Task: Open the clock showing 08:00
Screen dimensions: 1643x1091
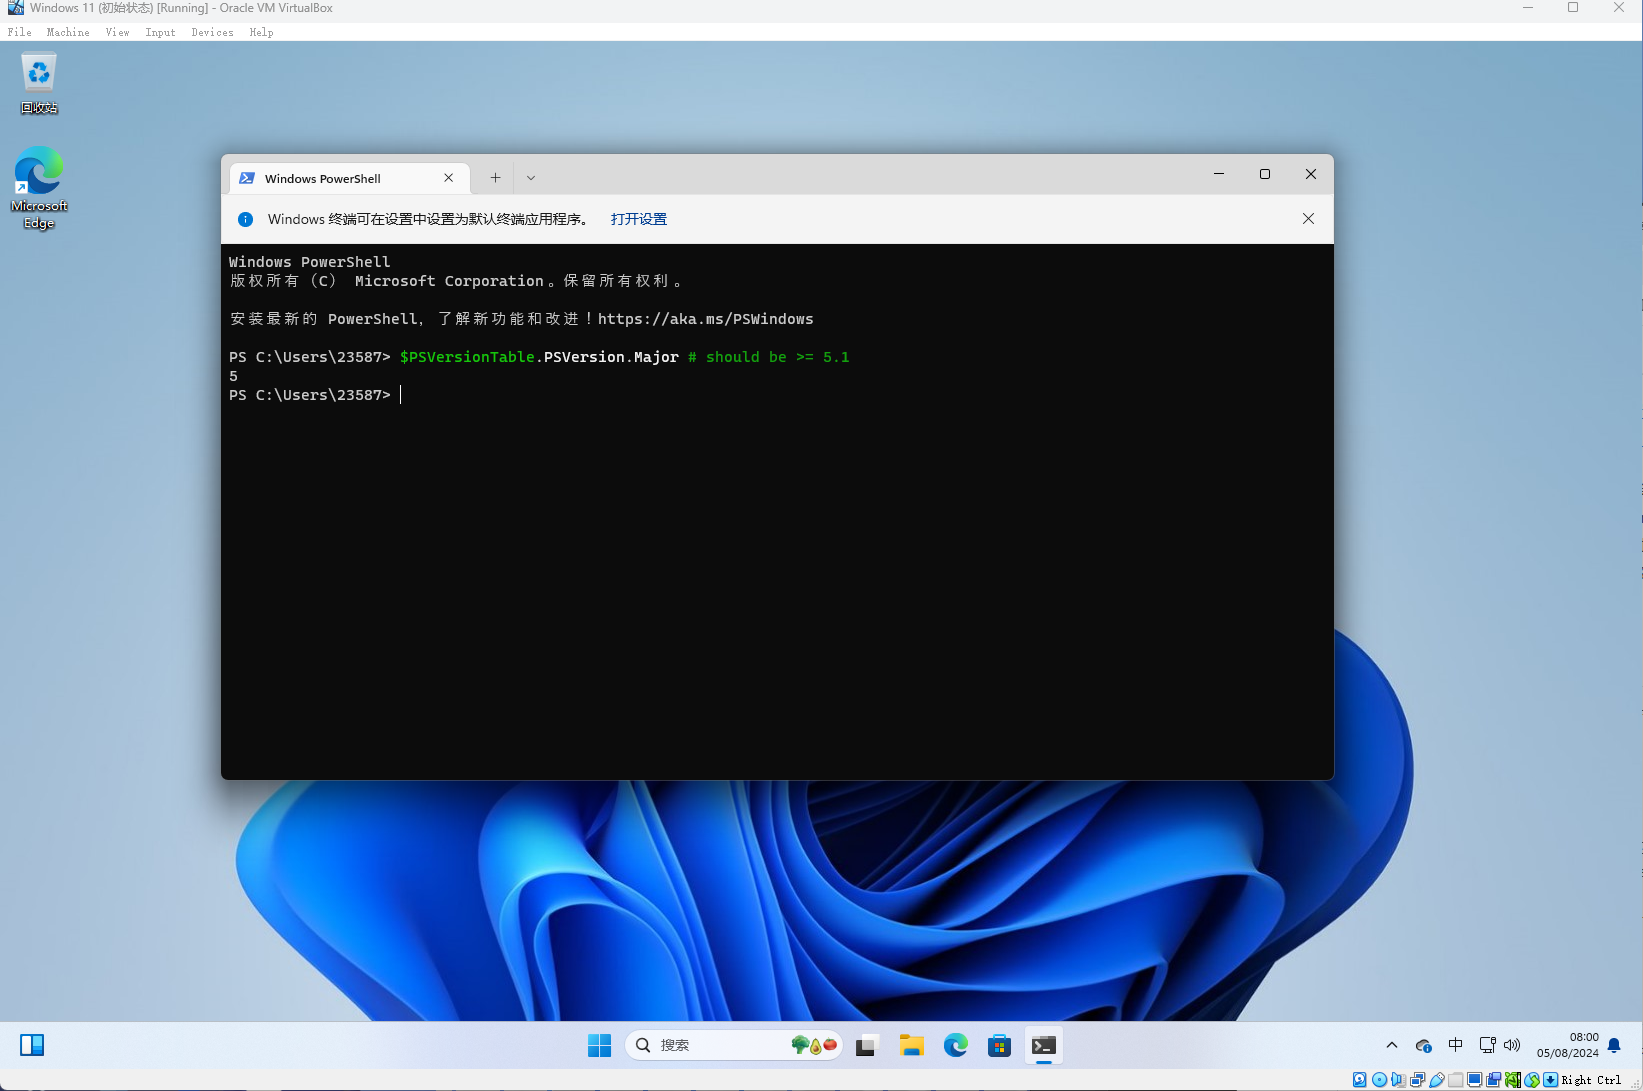Action: (1568, 1045)
